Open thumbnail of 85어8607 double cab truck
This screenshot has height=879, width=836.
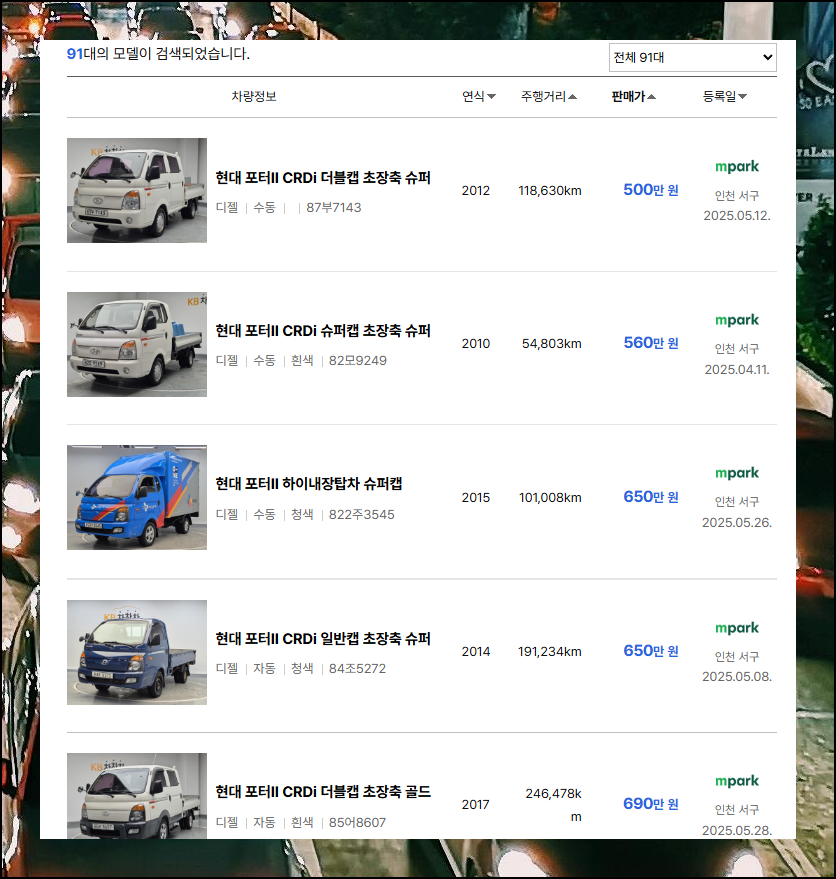pos(137,796)
